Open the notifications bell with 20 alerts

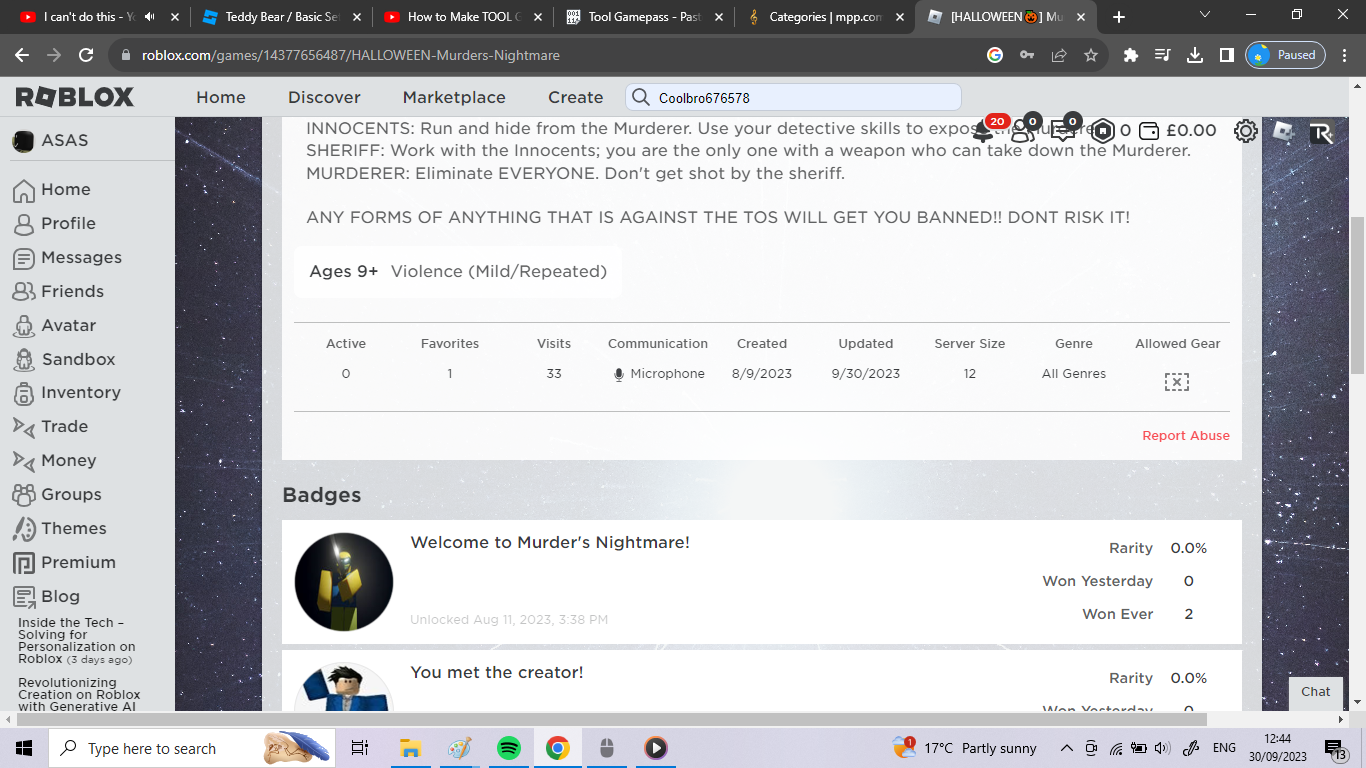coord(986,130)
